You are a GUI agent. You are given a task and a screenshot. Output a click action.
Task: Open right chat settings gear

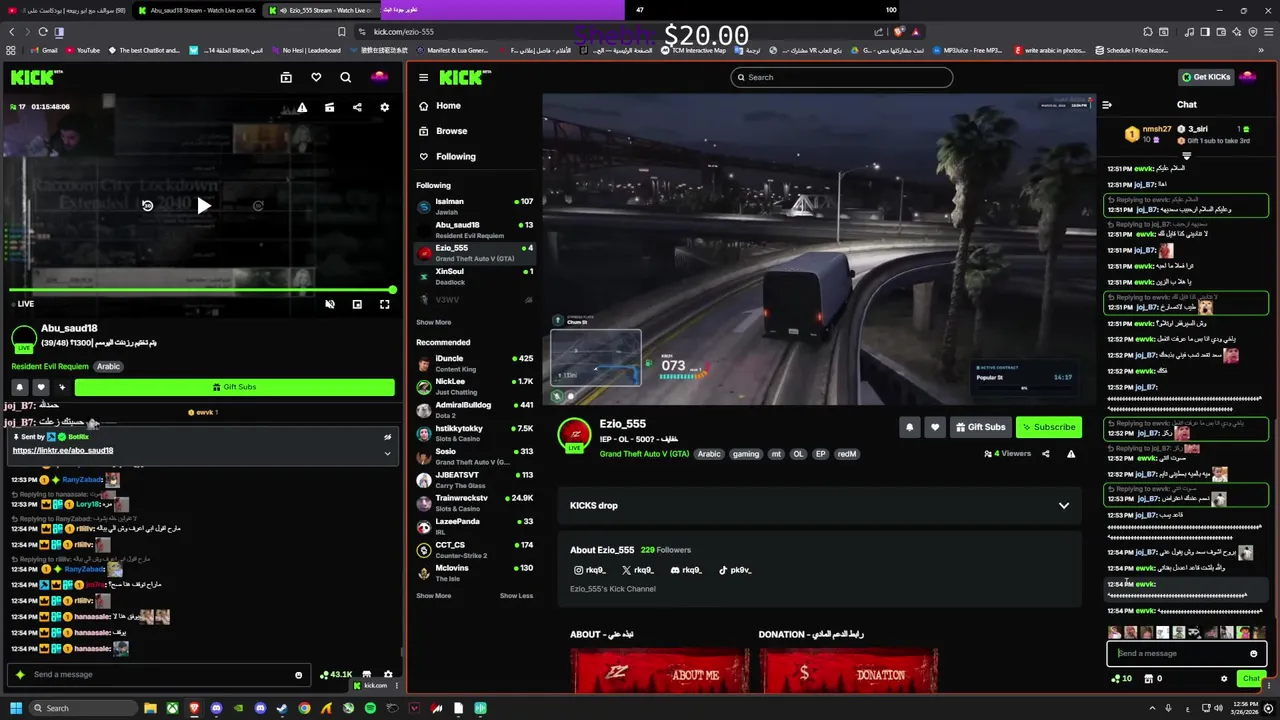tap(1224, 679)
